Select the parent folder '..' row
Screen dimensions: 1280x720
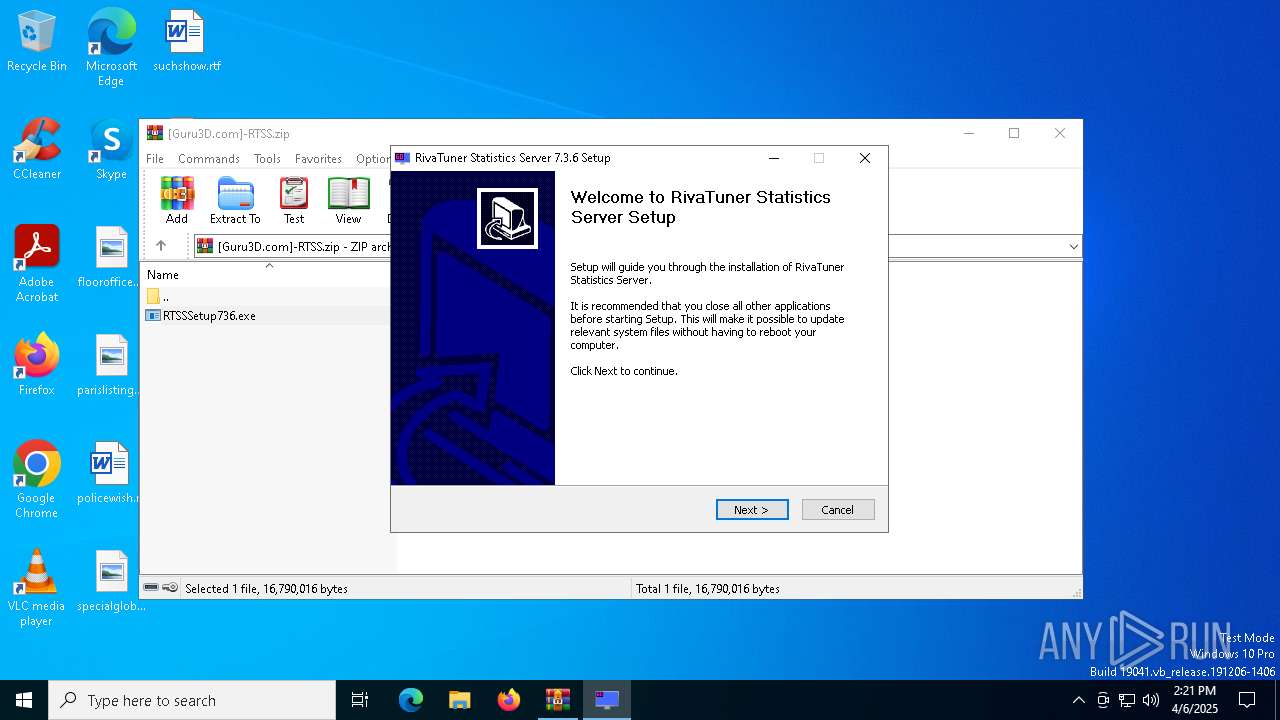coord(267,296)
